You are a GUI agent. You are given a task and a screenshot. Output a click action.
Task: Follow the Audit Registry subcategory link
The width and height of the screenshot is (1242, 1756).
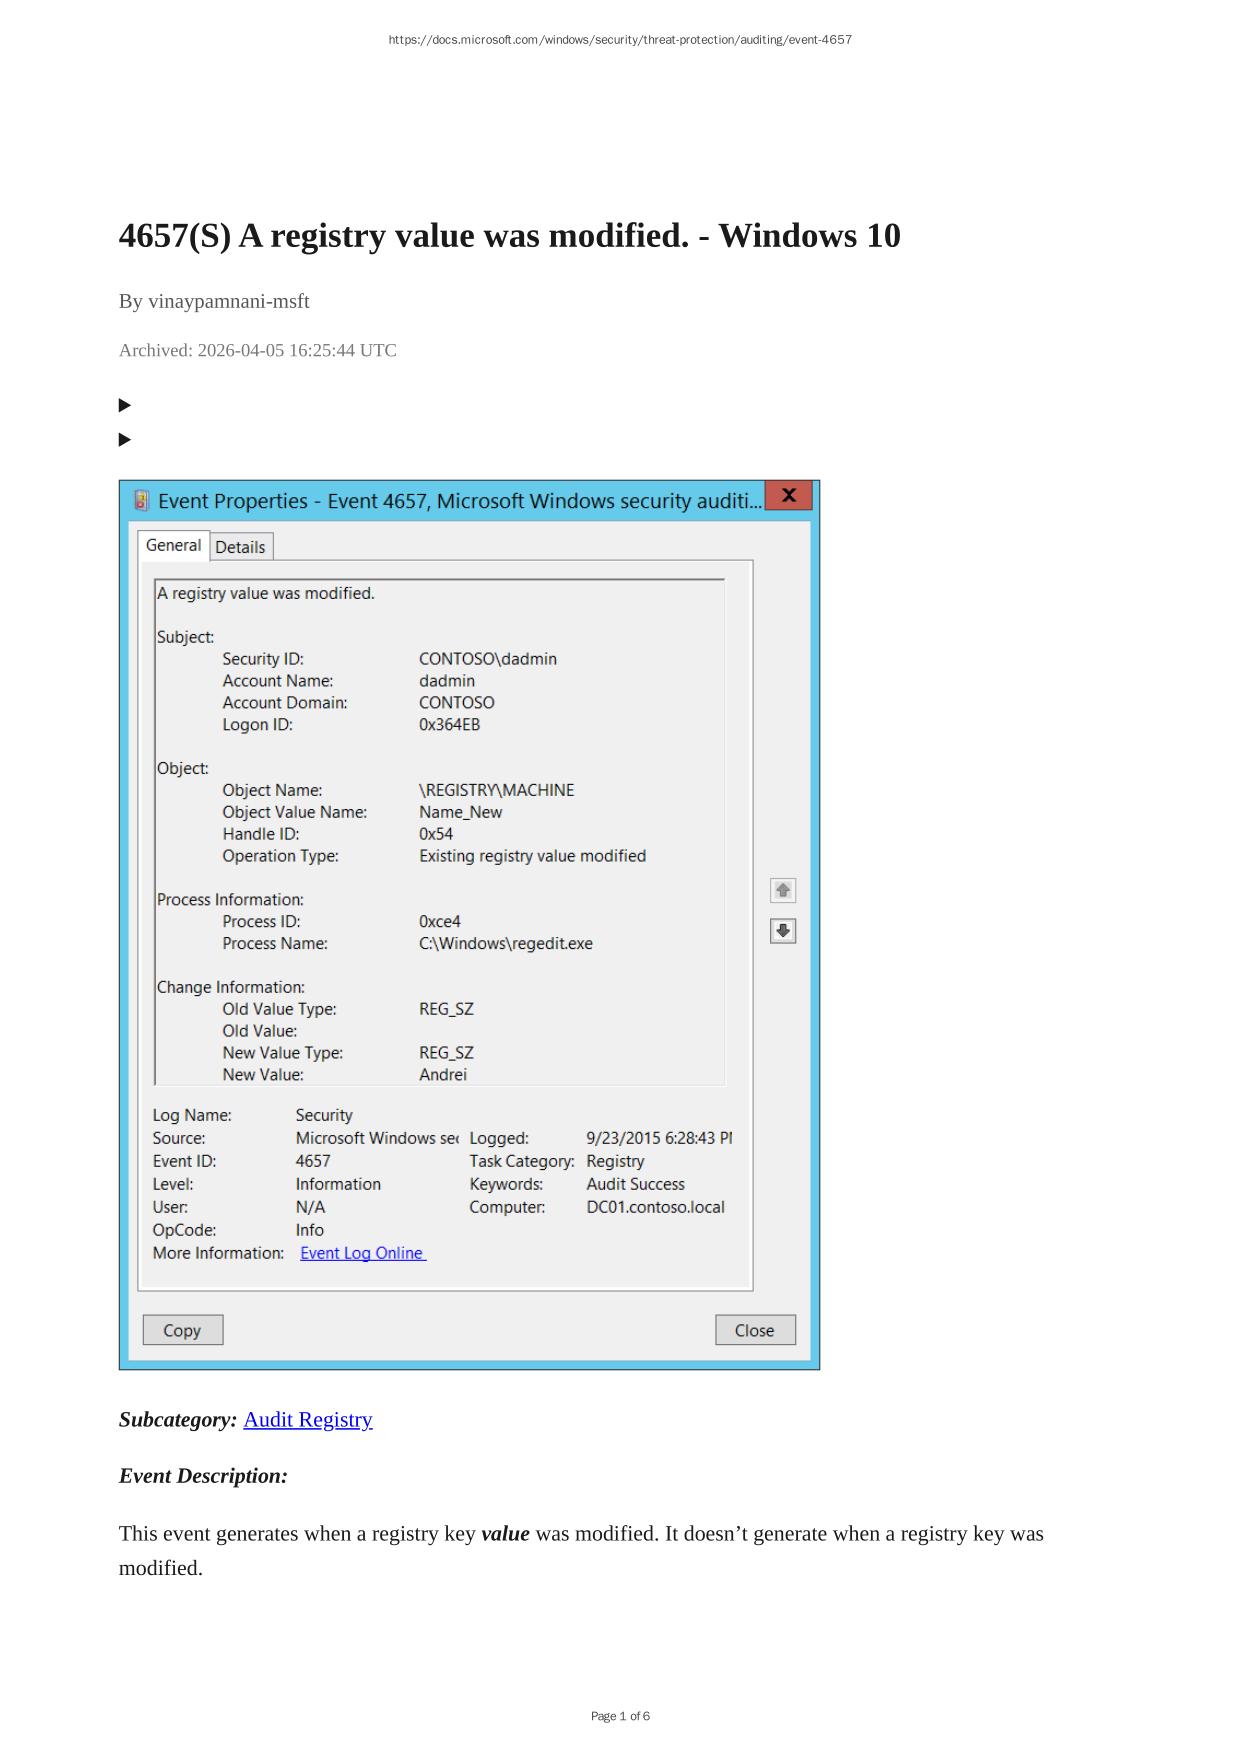(x=308, y=1420)
